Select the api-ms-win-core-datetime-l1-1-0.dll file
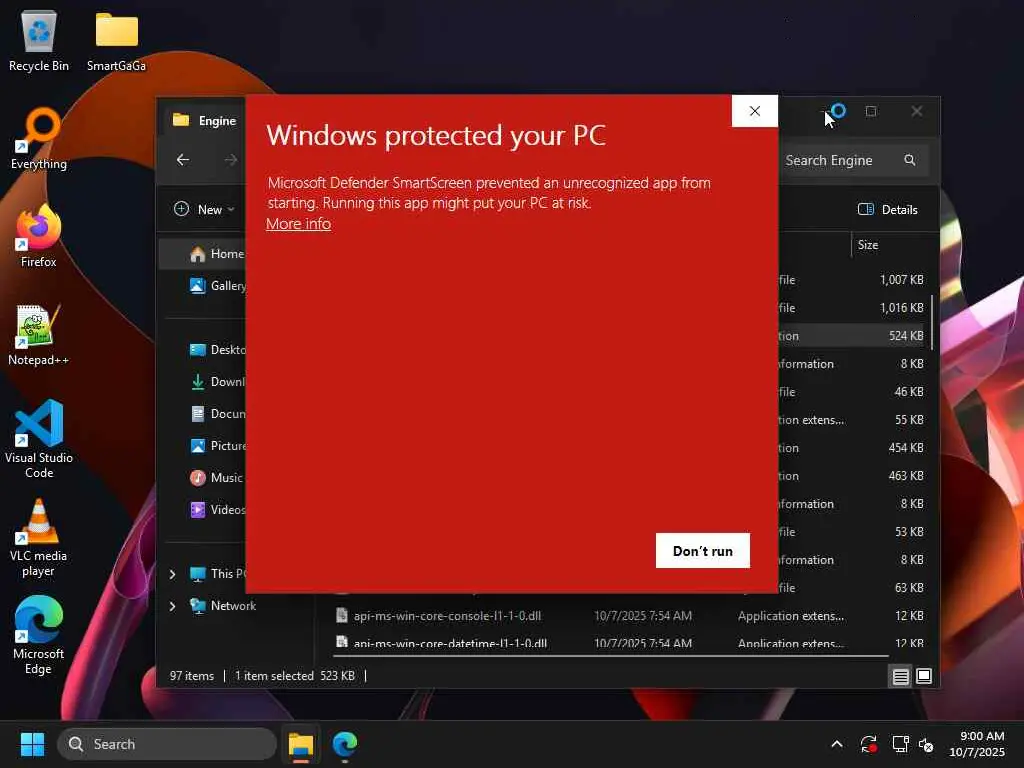Viewport: 1024px width, 768px height. click(450, 643)
